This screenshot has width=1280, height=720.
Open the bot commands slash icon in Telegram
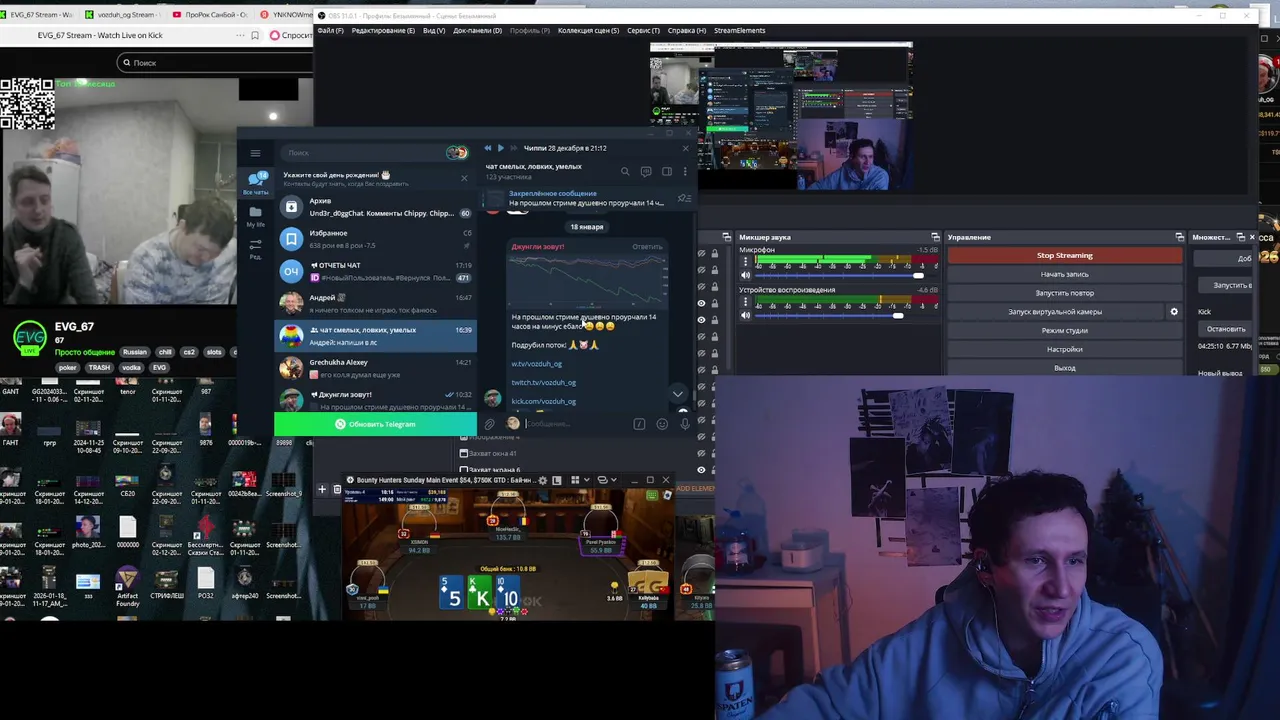point(639,424)
